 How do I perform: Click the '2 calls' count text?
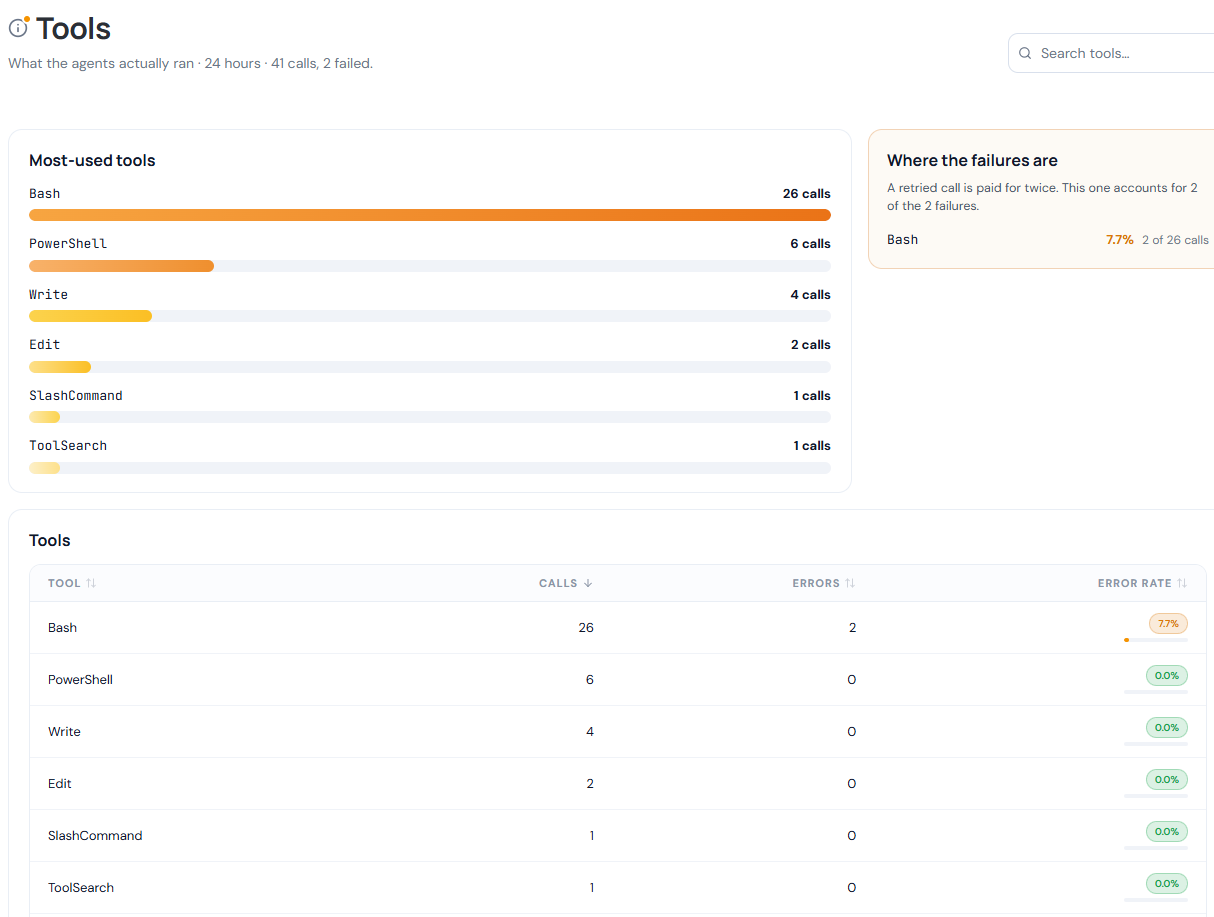tap(811, 344)
